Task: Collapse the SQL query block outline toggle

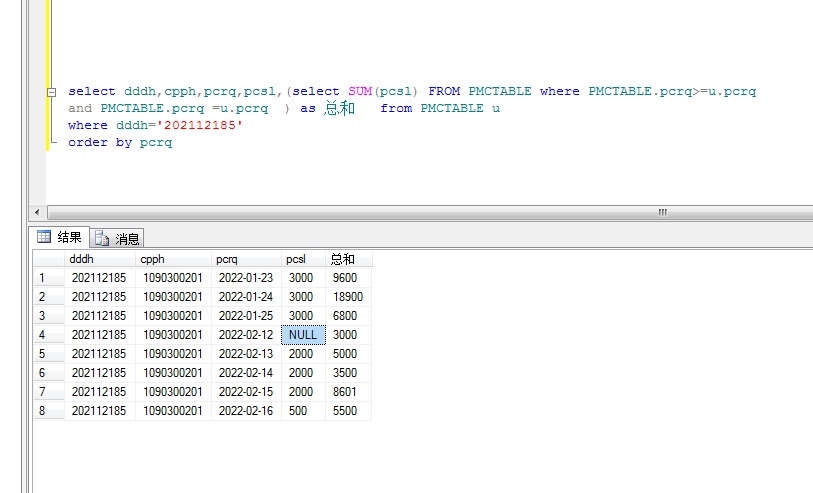Action: pyautogui.click(x=51, y=92)
